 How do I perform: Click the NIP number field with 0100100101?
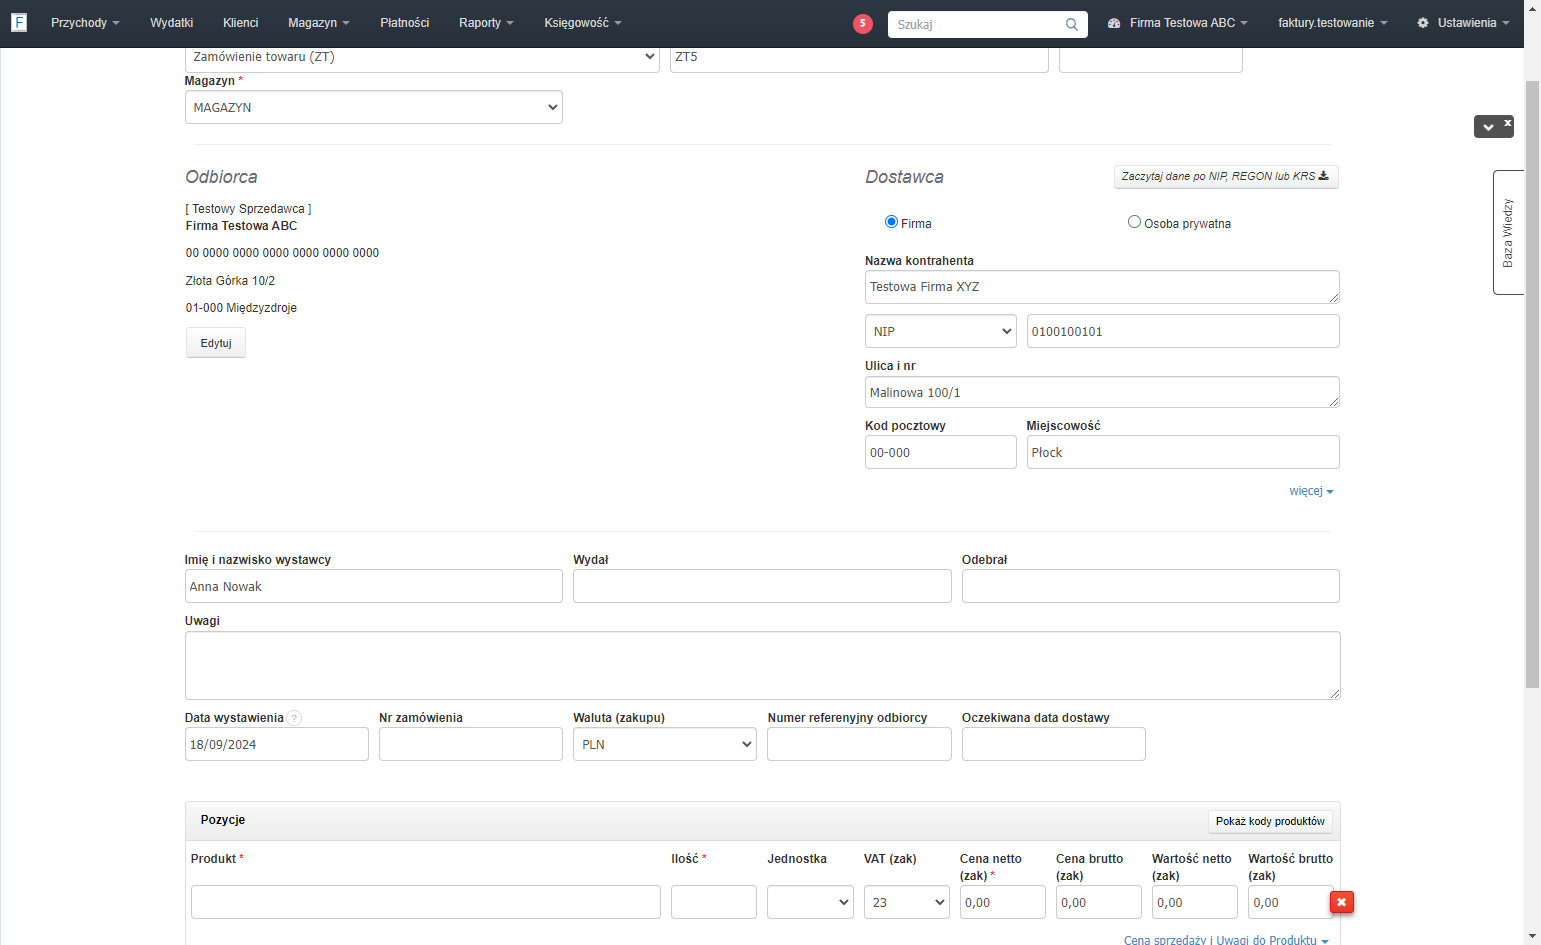pyautogui.click(x=1183, y=331)
